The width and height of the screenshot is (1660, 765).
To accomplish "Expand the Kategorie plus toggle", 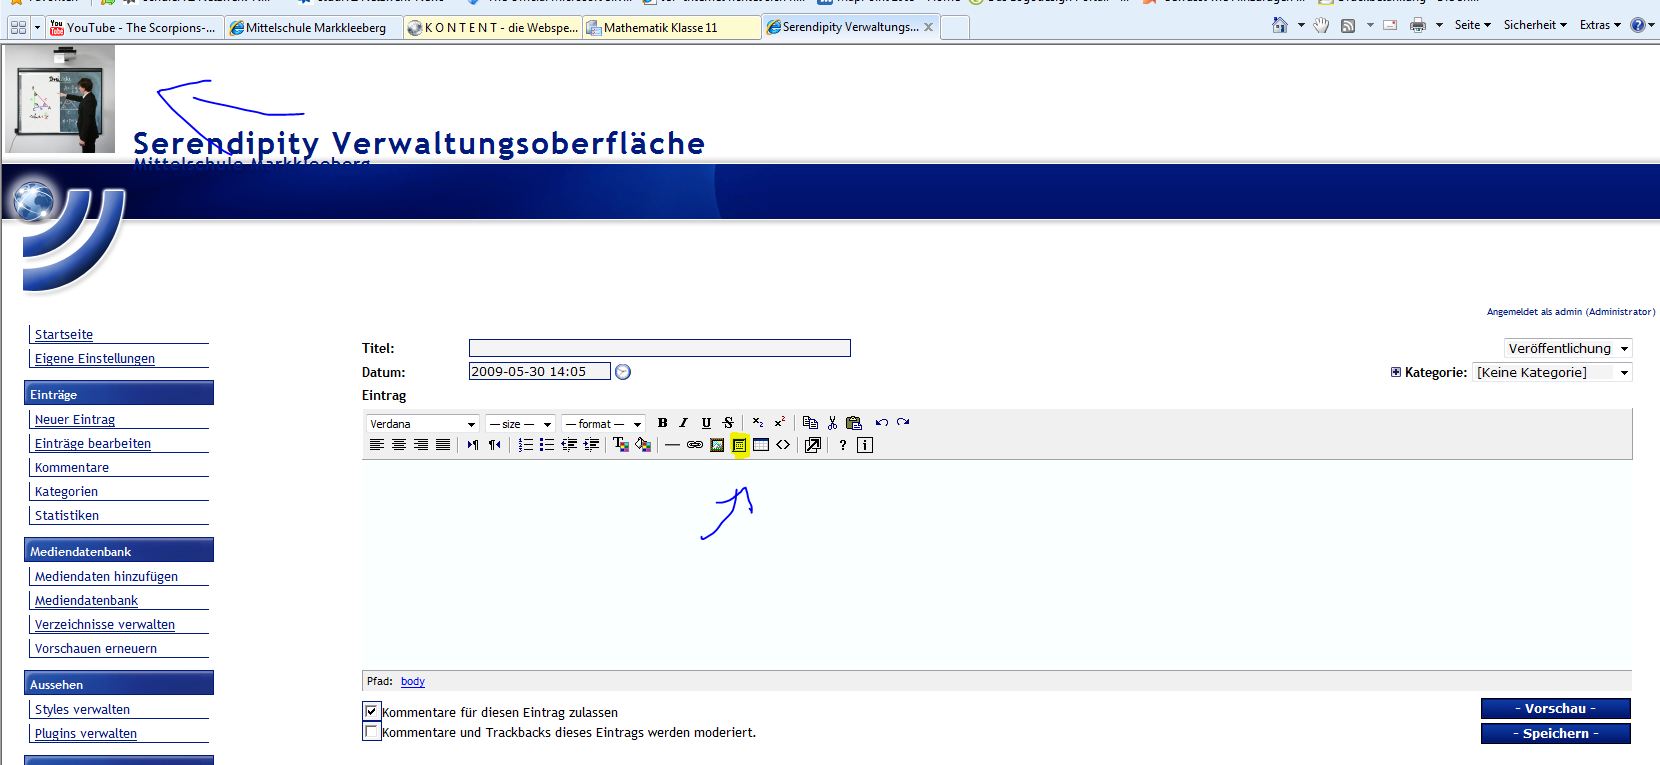I will point(1396,372).
